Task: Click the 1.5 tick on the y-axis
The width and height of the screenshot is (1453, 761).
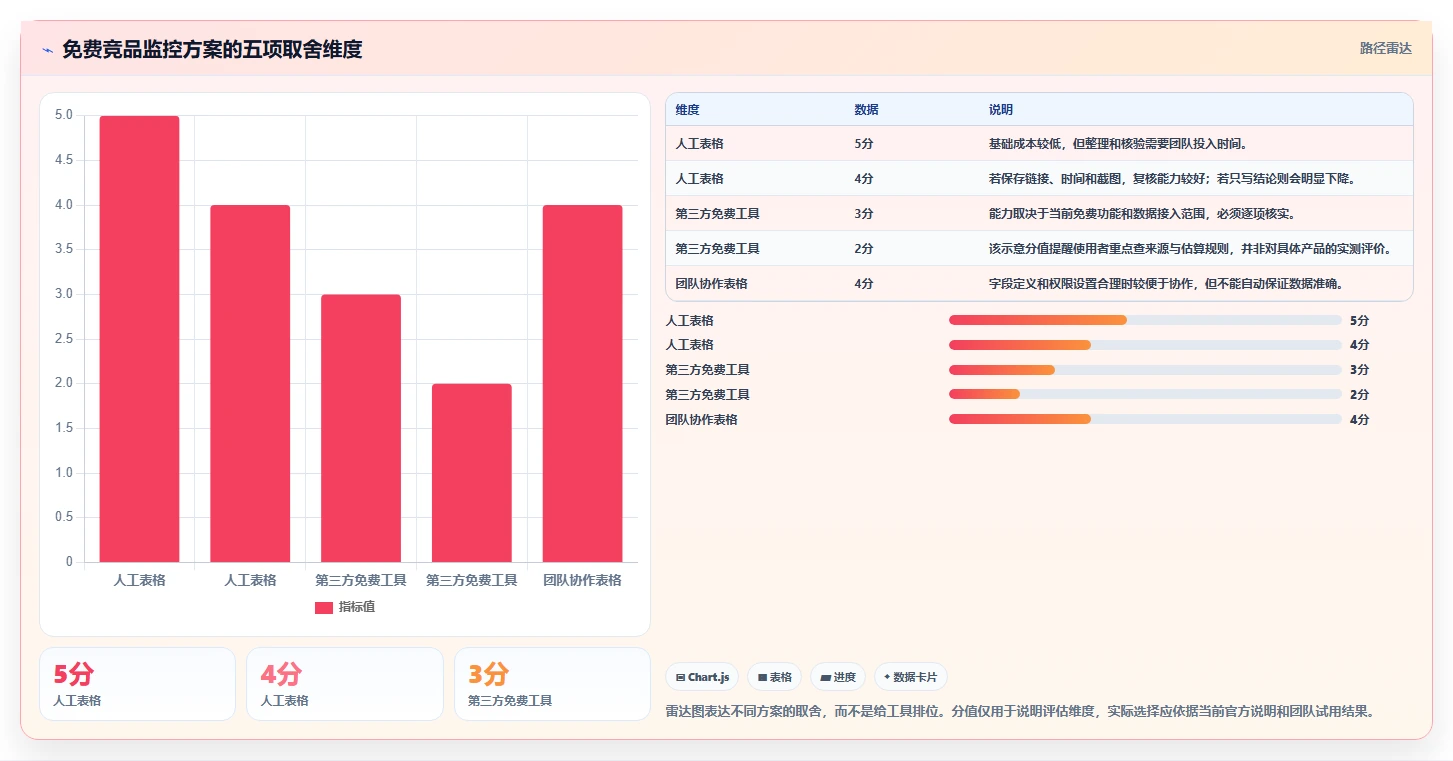Action: click(62, 428)
